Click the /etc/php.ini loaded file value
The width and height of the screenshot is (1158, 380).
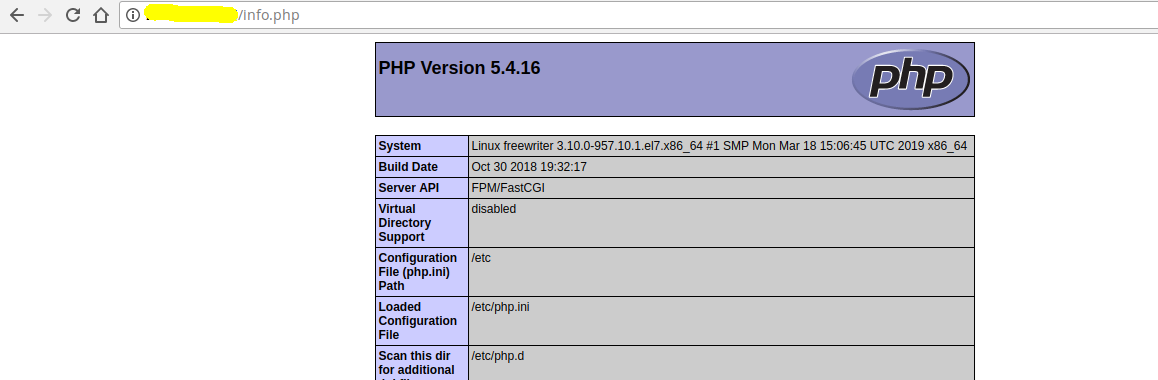coord(721,321)
